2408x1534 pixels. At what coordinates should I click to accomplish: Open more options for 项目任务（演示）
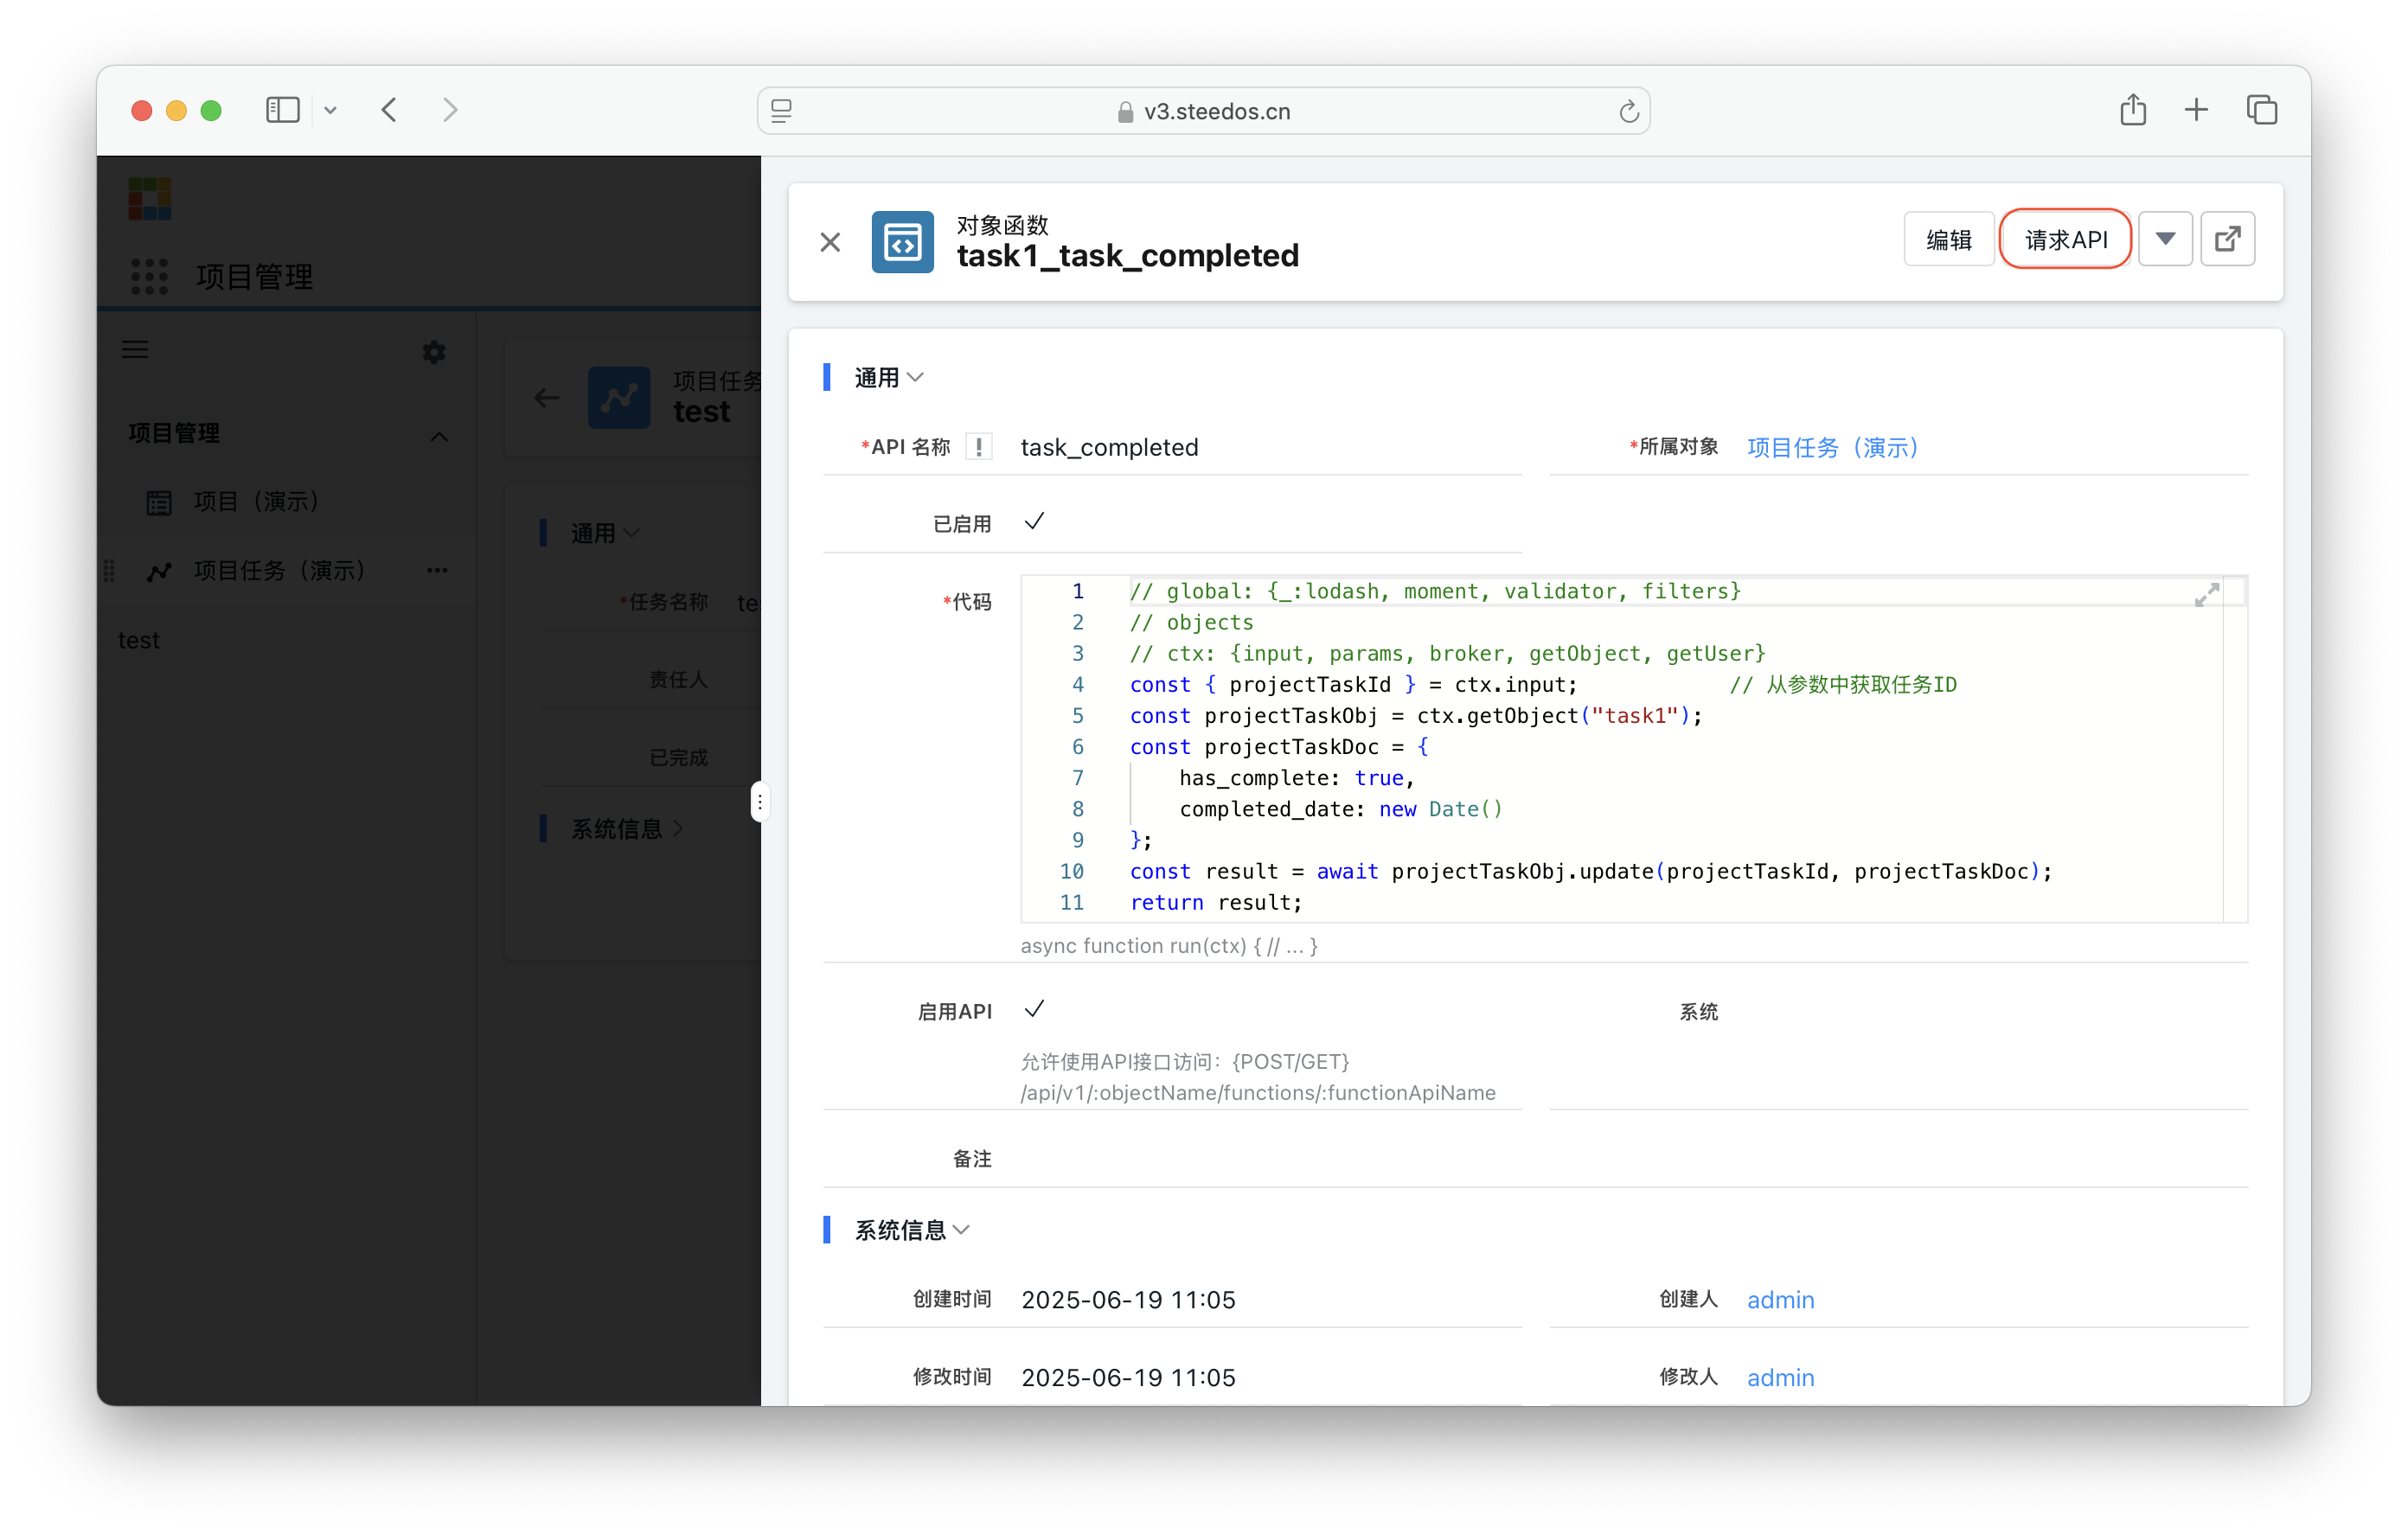[437, 570]
